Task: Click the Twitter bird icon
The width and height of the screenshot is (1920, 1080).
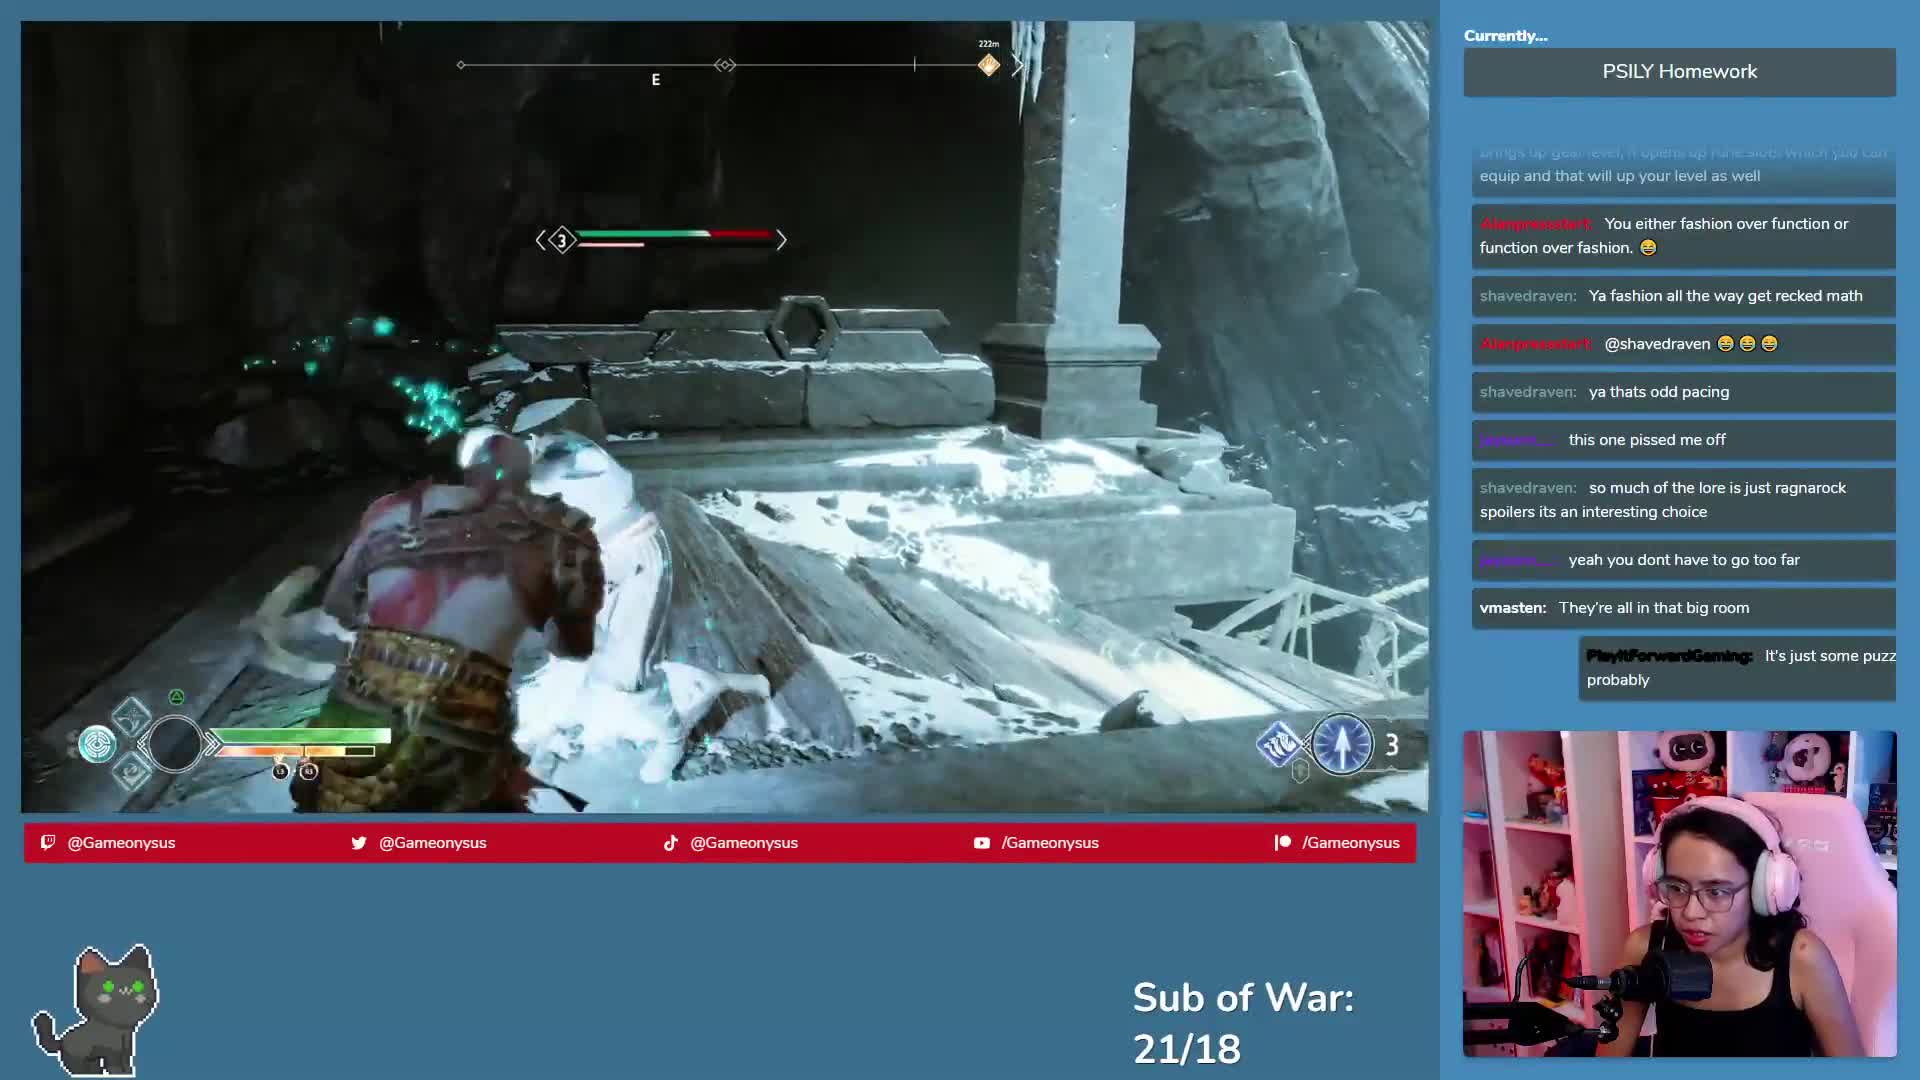Action: [359, 843]
